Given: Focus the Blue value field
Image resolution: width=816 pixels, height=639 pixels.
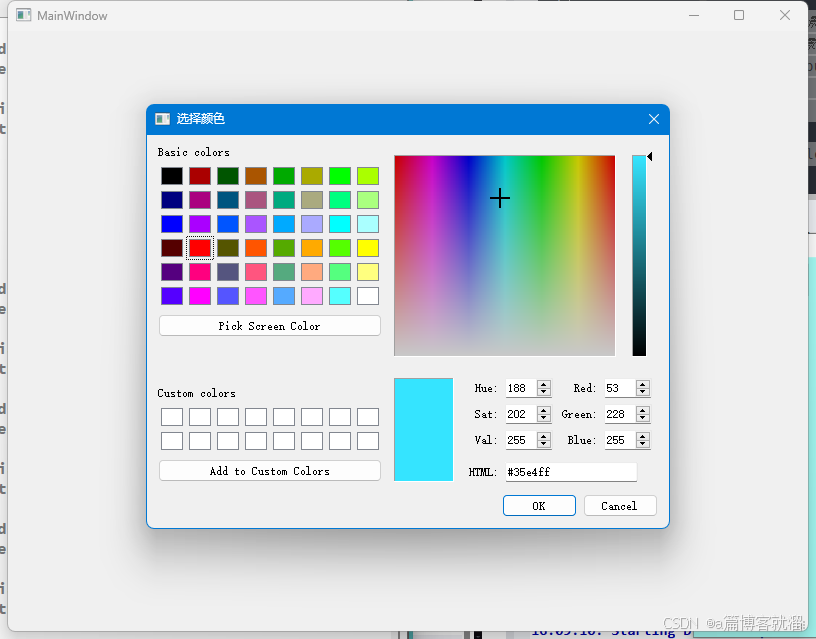Looking at the screenshot, I should coord(620,440).
